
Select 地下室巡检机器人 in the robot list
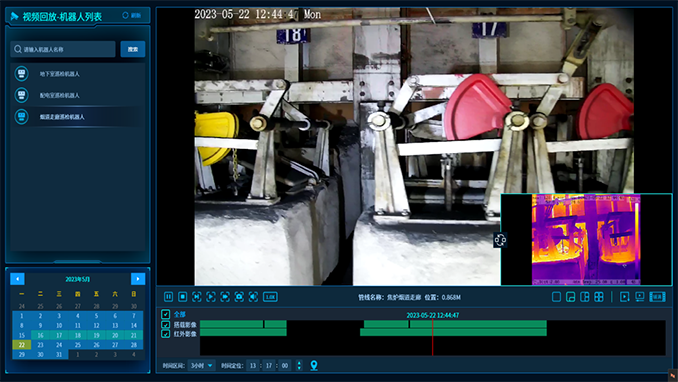(x=78, y=74)
